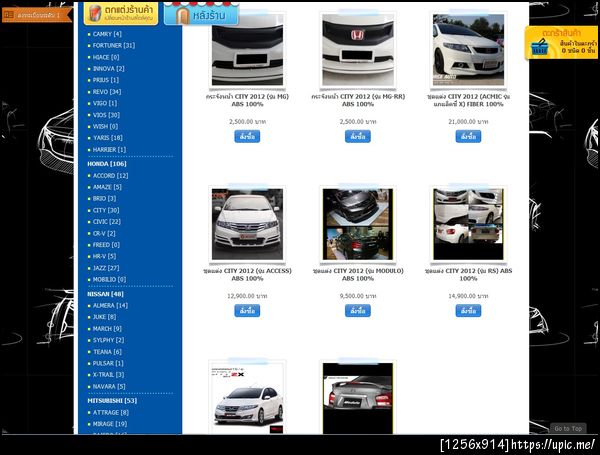Open the CAMRY [4] category

(x=107, y=34)
